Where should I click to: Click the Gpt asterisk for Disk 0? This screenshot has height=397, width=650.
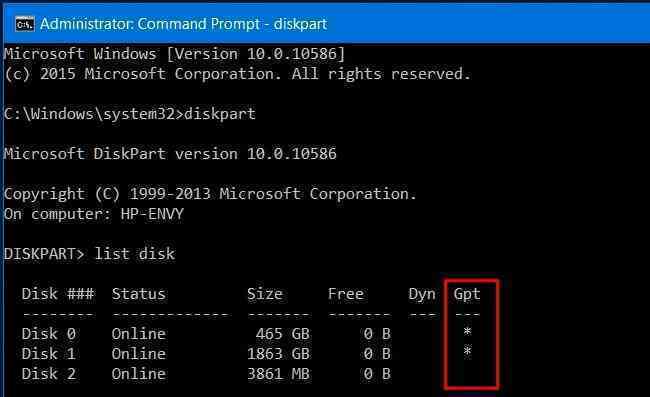[x=467, y=331]
